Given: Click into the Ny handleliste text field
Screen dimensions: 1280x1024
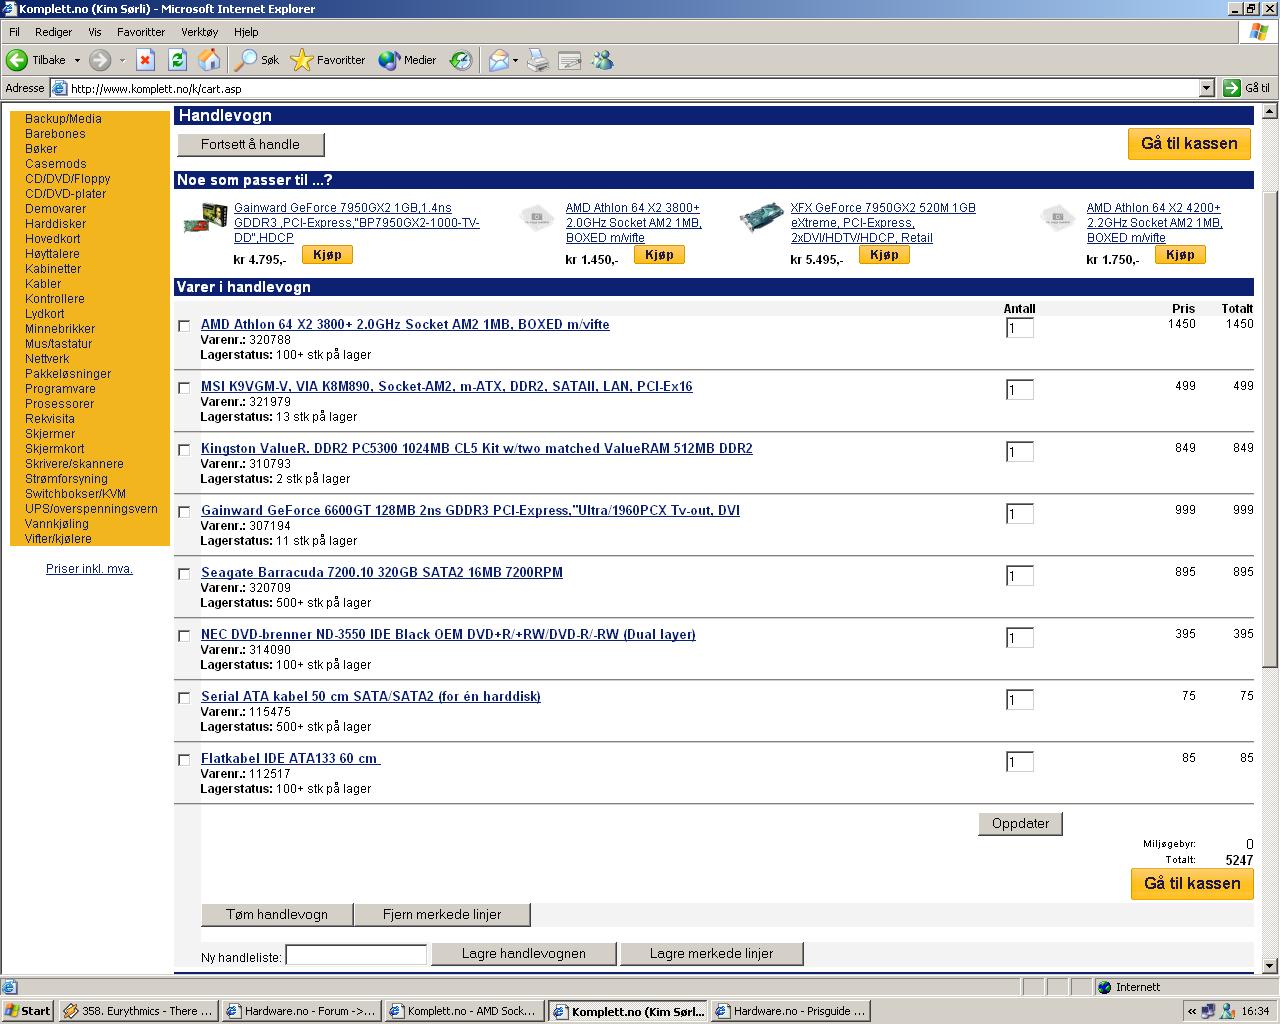Looking at the screenshot, I should (x=356, y=955).
